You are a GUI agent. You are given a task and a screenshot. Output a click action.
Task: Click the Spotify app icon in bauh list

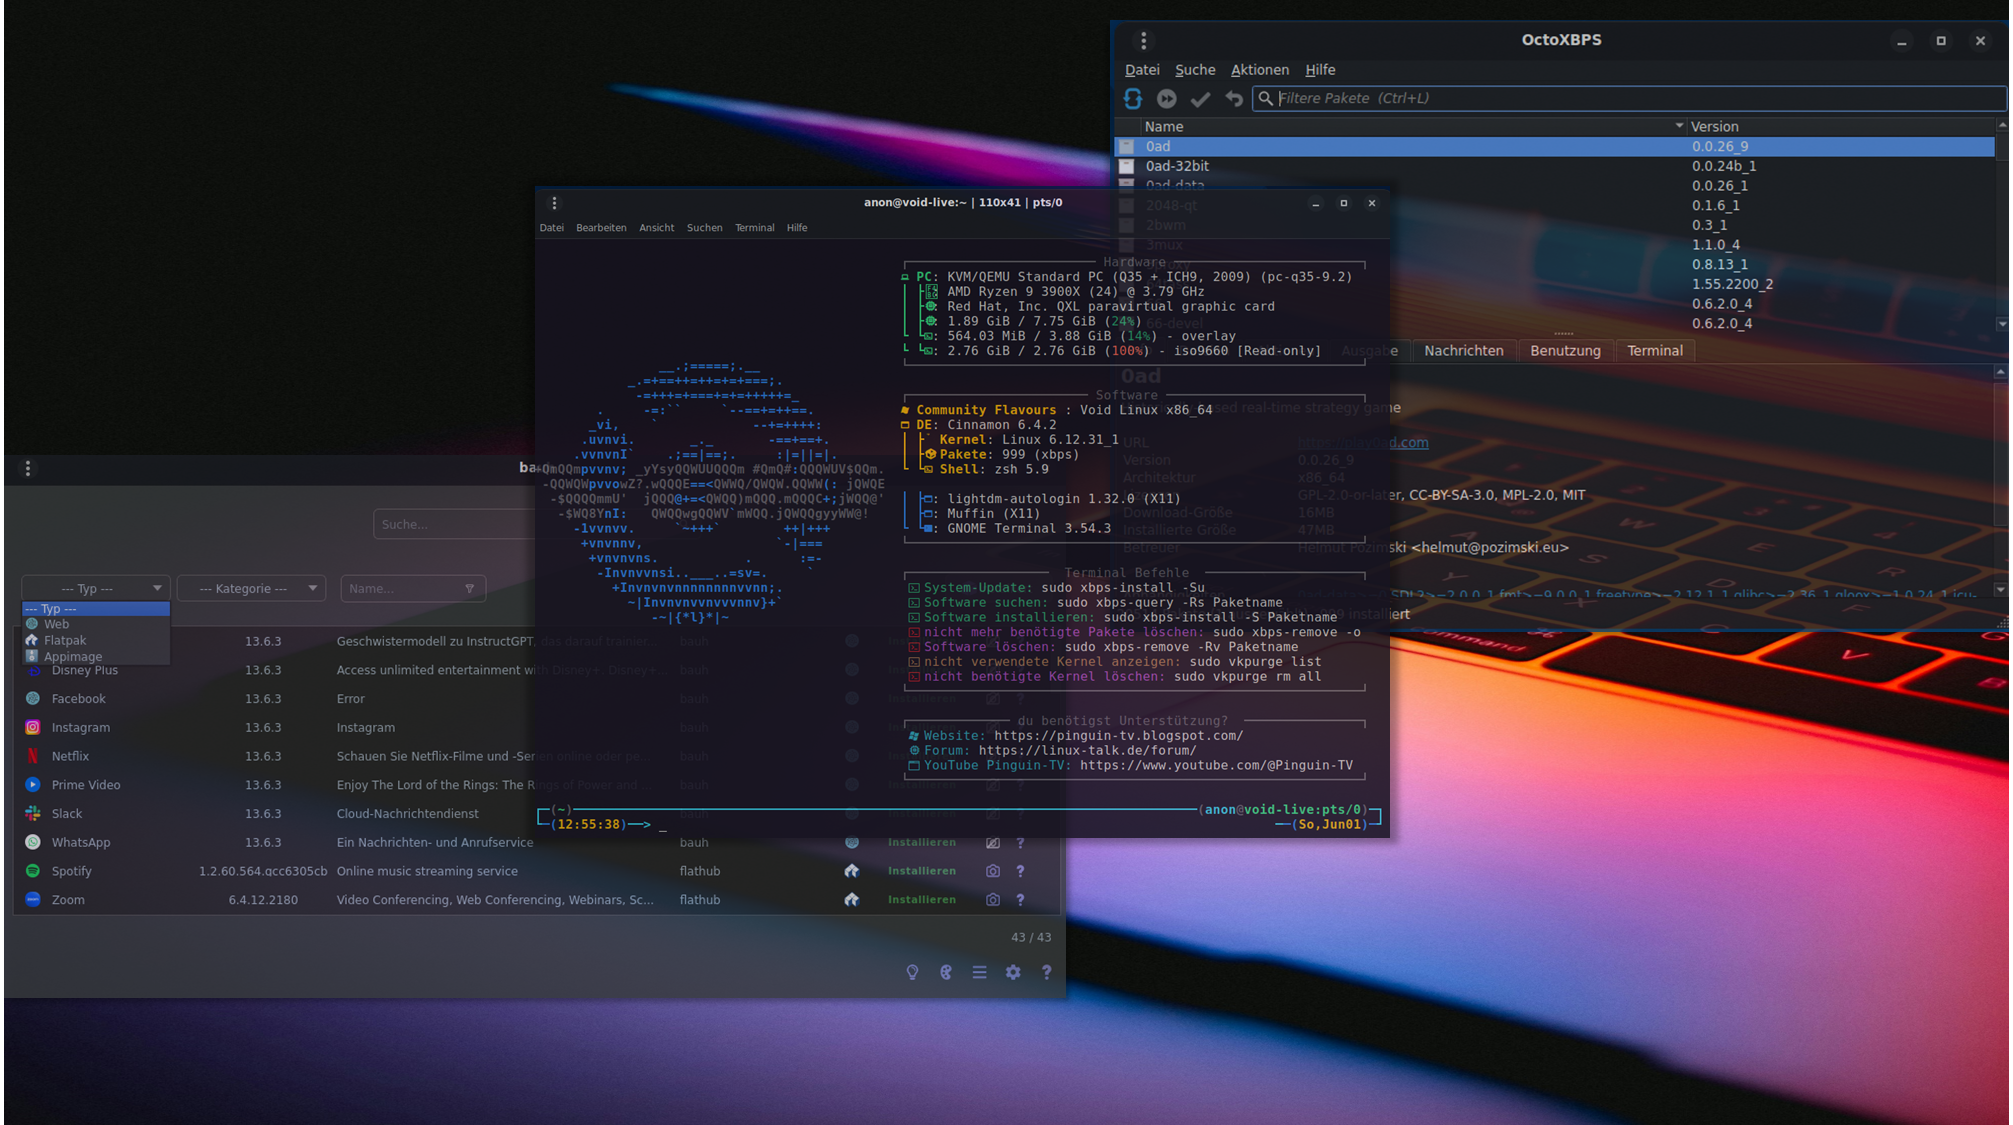click(33, 871)
